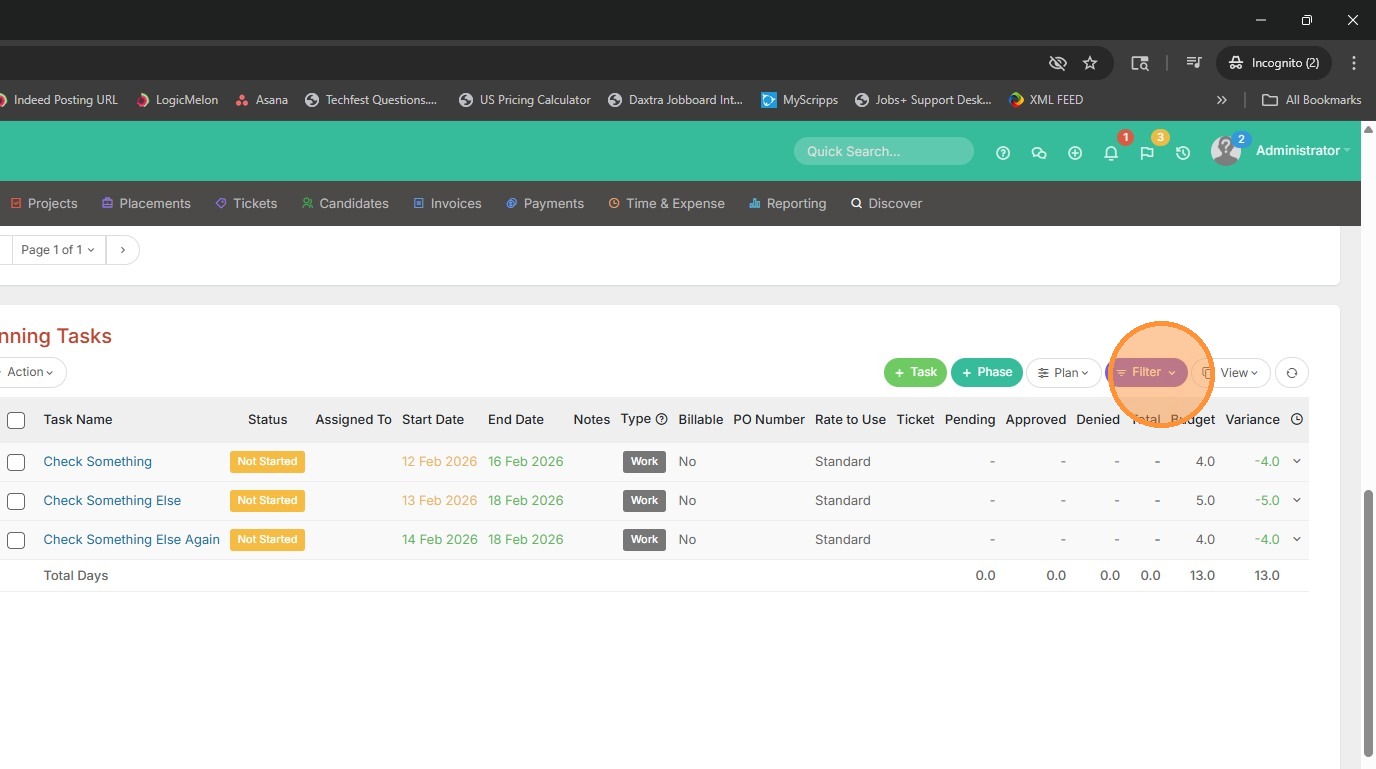The width and height of the screenshot is (1376, 769).
Task: Expand the Check Something Else row chevron
Action: coord(1297,500)
